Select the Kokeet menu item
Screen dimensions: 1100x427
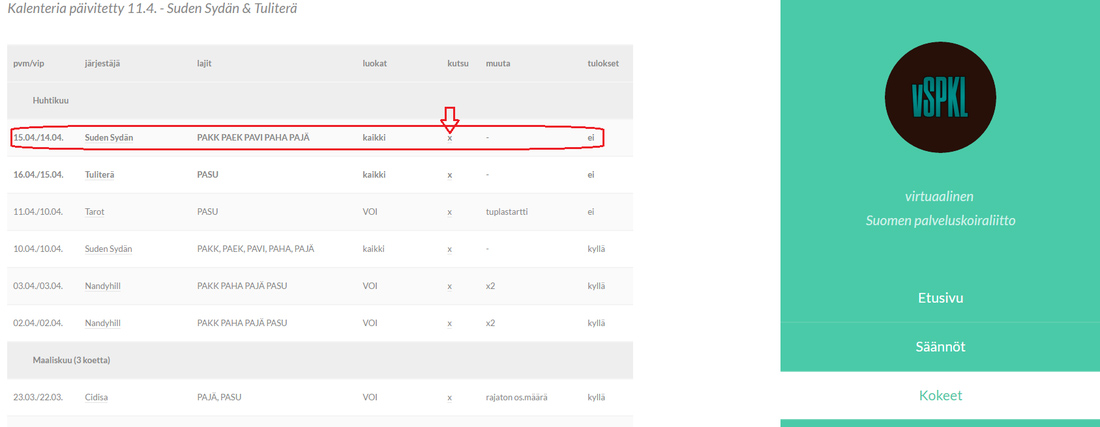(940, 395)
